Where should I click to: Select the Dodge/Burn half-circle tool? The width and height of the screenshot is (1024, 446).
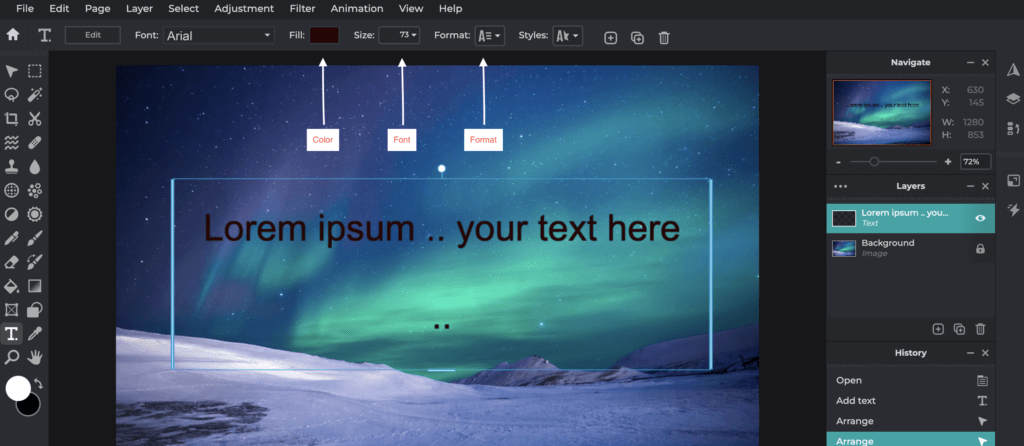[x=11, y=214]
